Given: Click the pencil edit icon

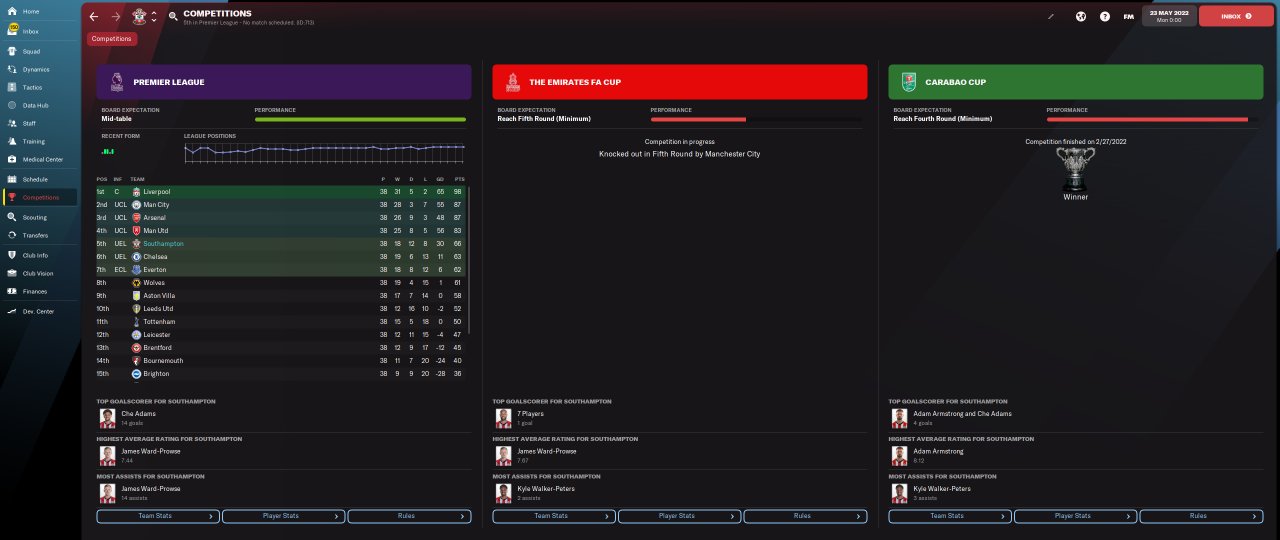Looking at the screenshot, I should click(x=1051, y=16).
